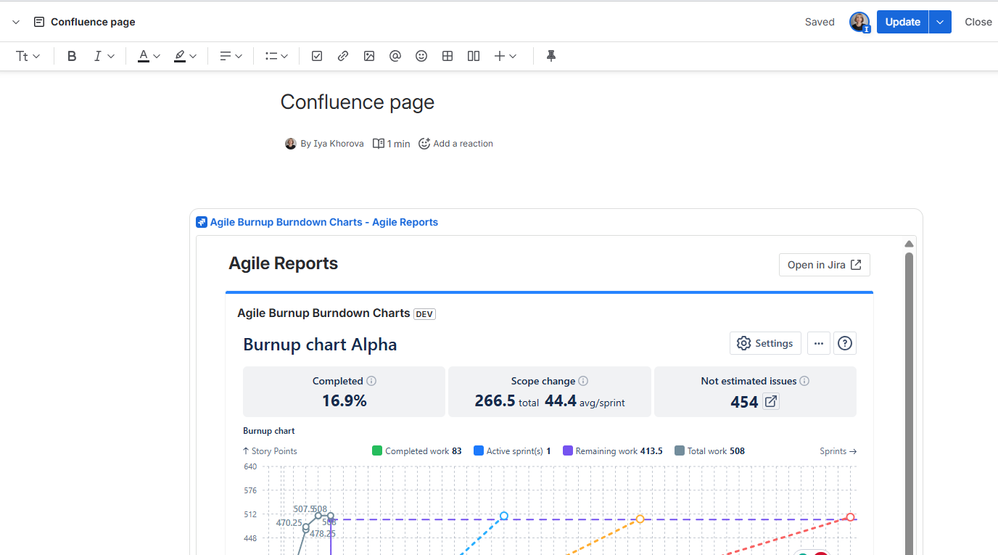The height and width of the screenshot is (555, 998).
Task: Click the '1 min' read time
Action: click(x=391, y=144)
